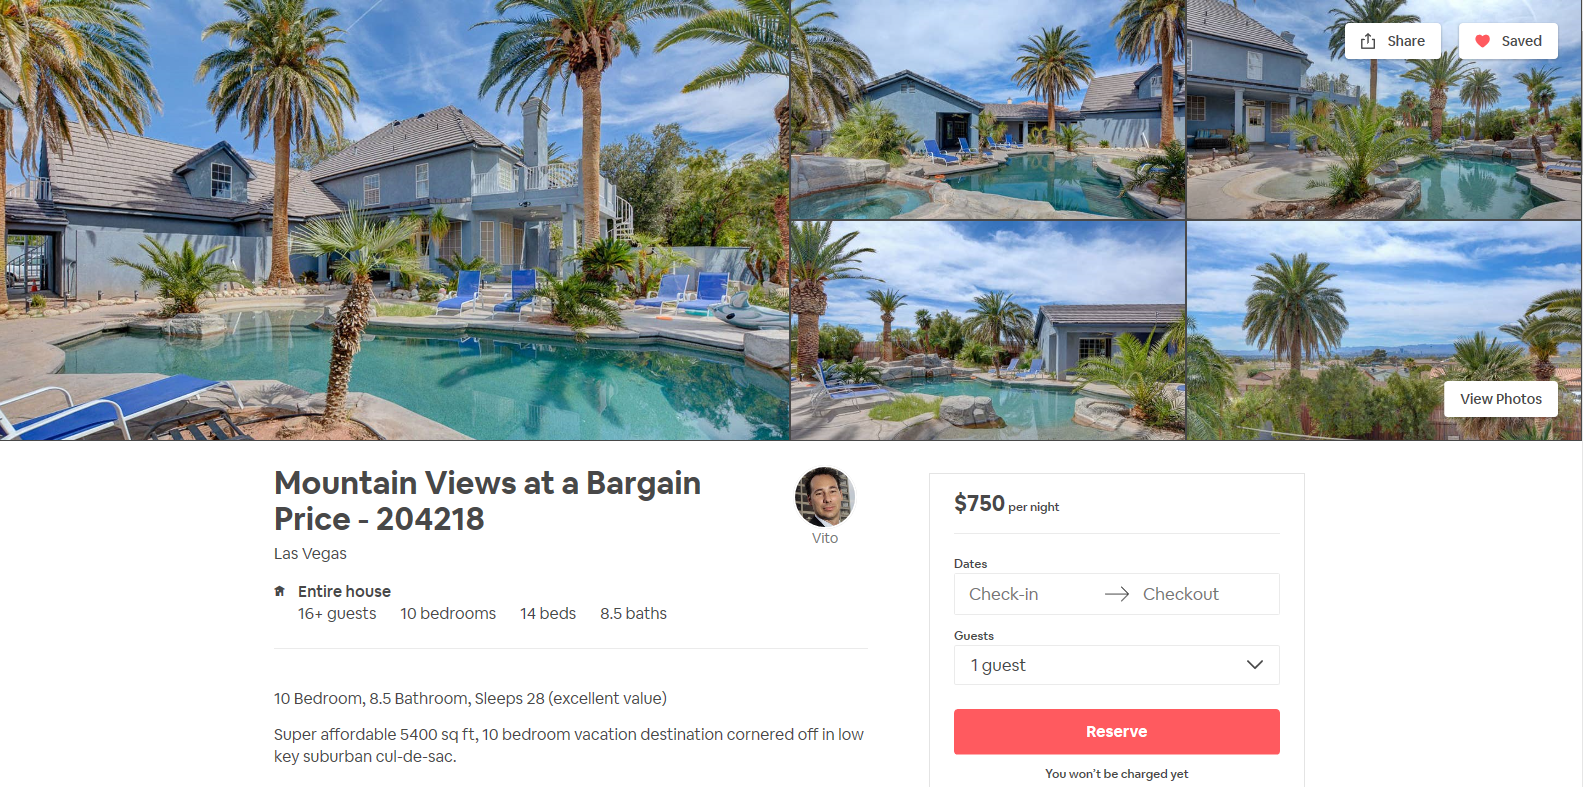Click the listing title Mountain Views
This screenshot has height=787, width=1583.
click(488, 501)
